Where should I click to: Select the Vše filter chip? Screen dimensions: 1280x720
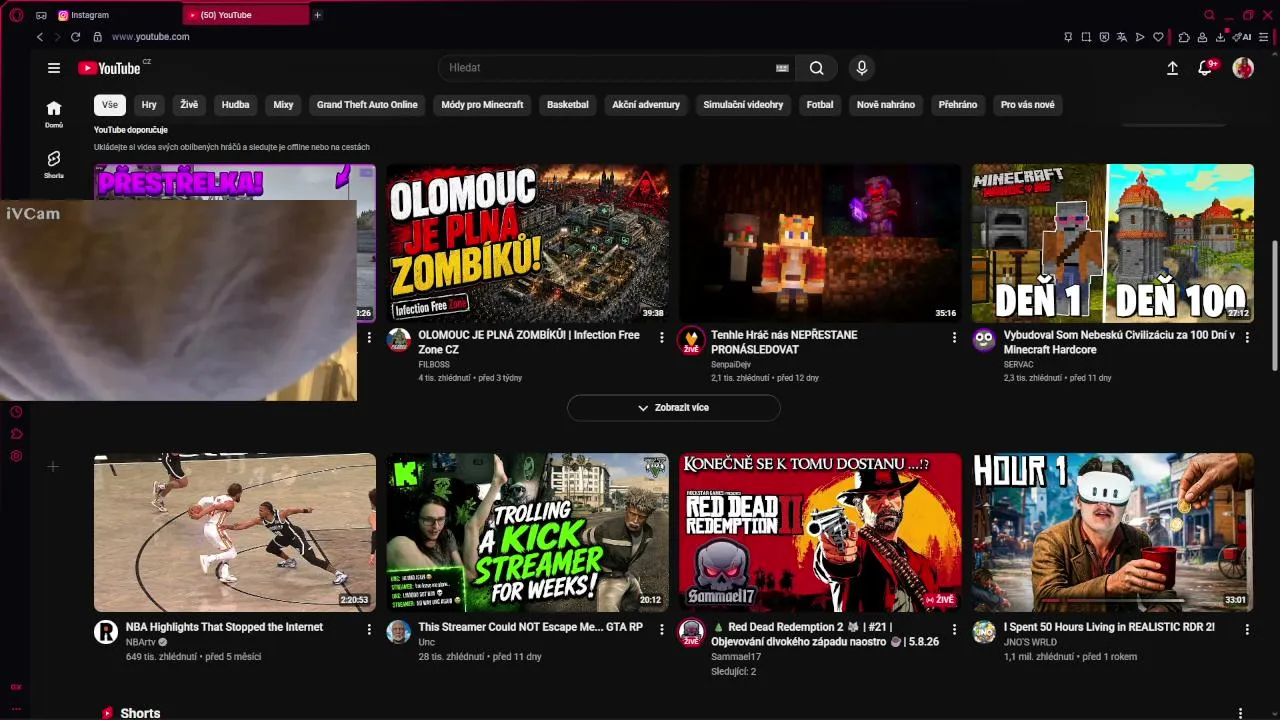coord(109,105)
